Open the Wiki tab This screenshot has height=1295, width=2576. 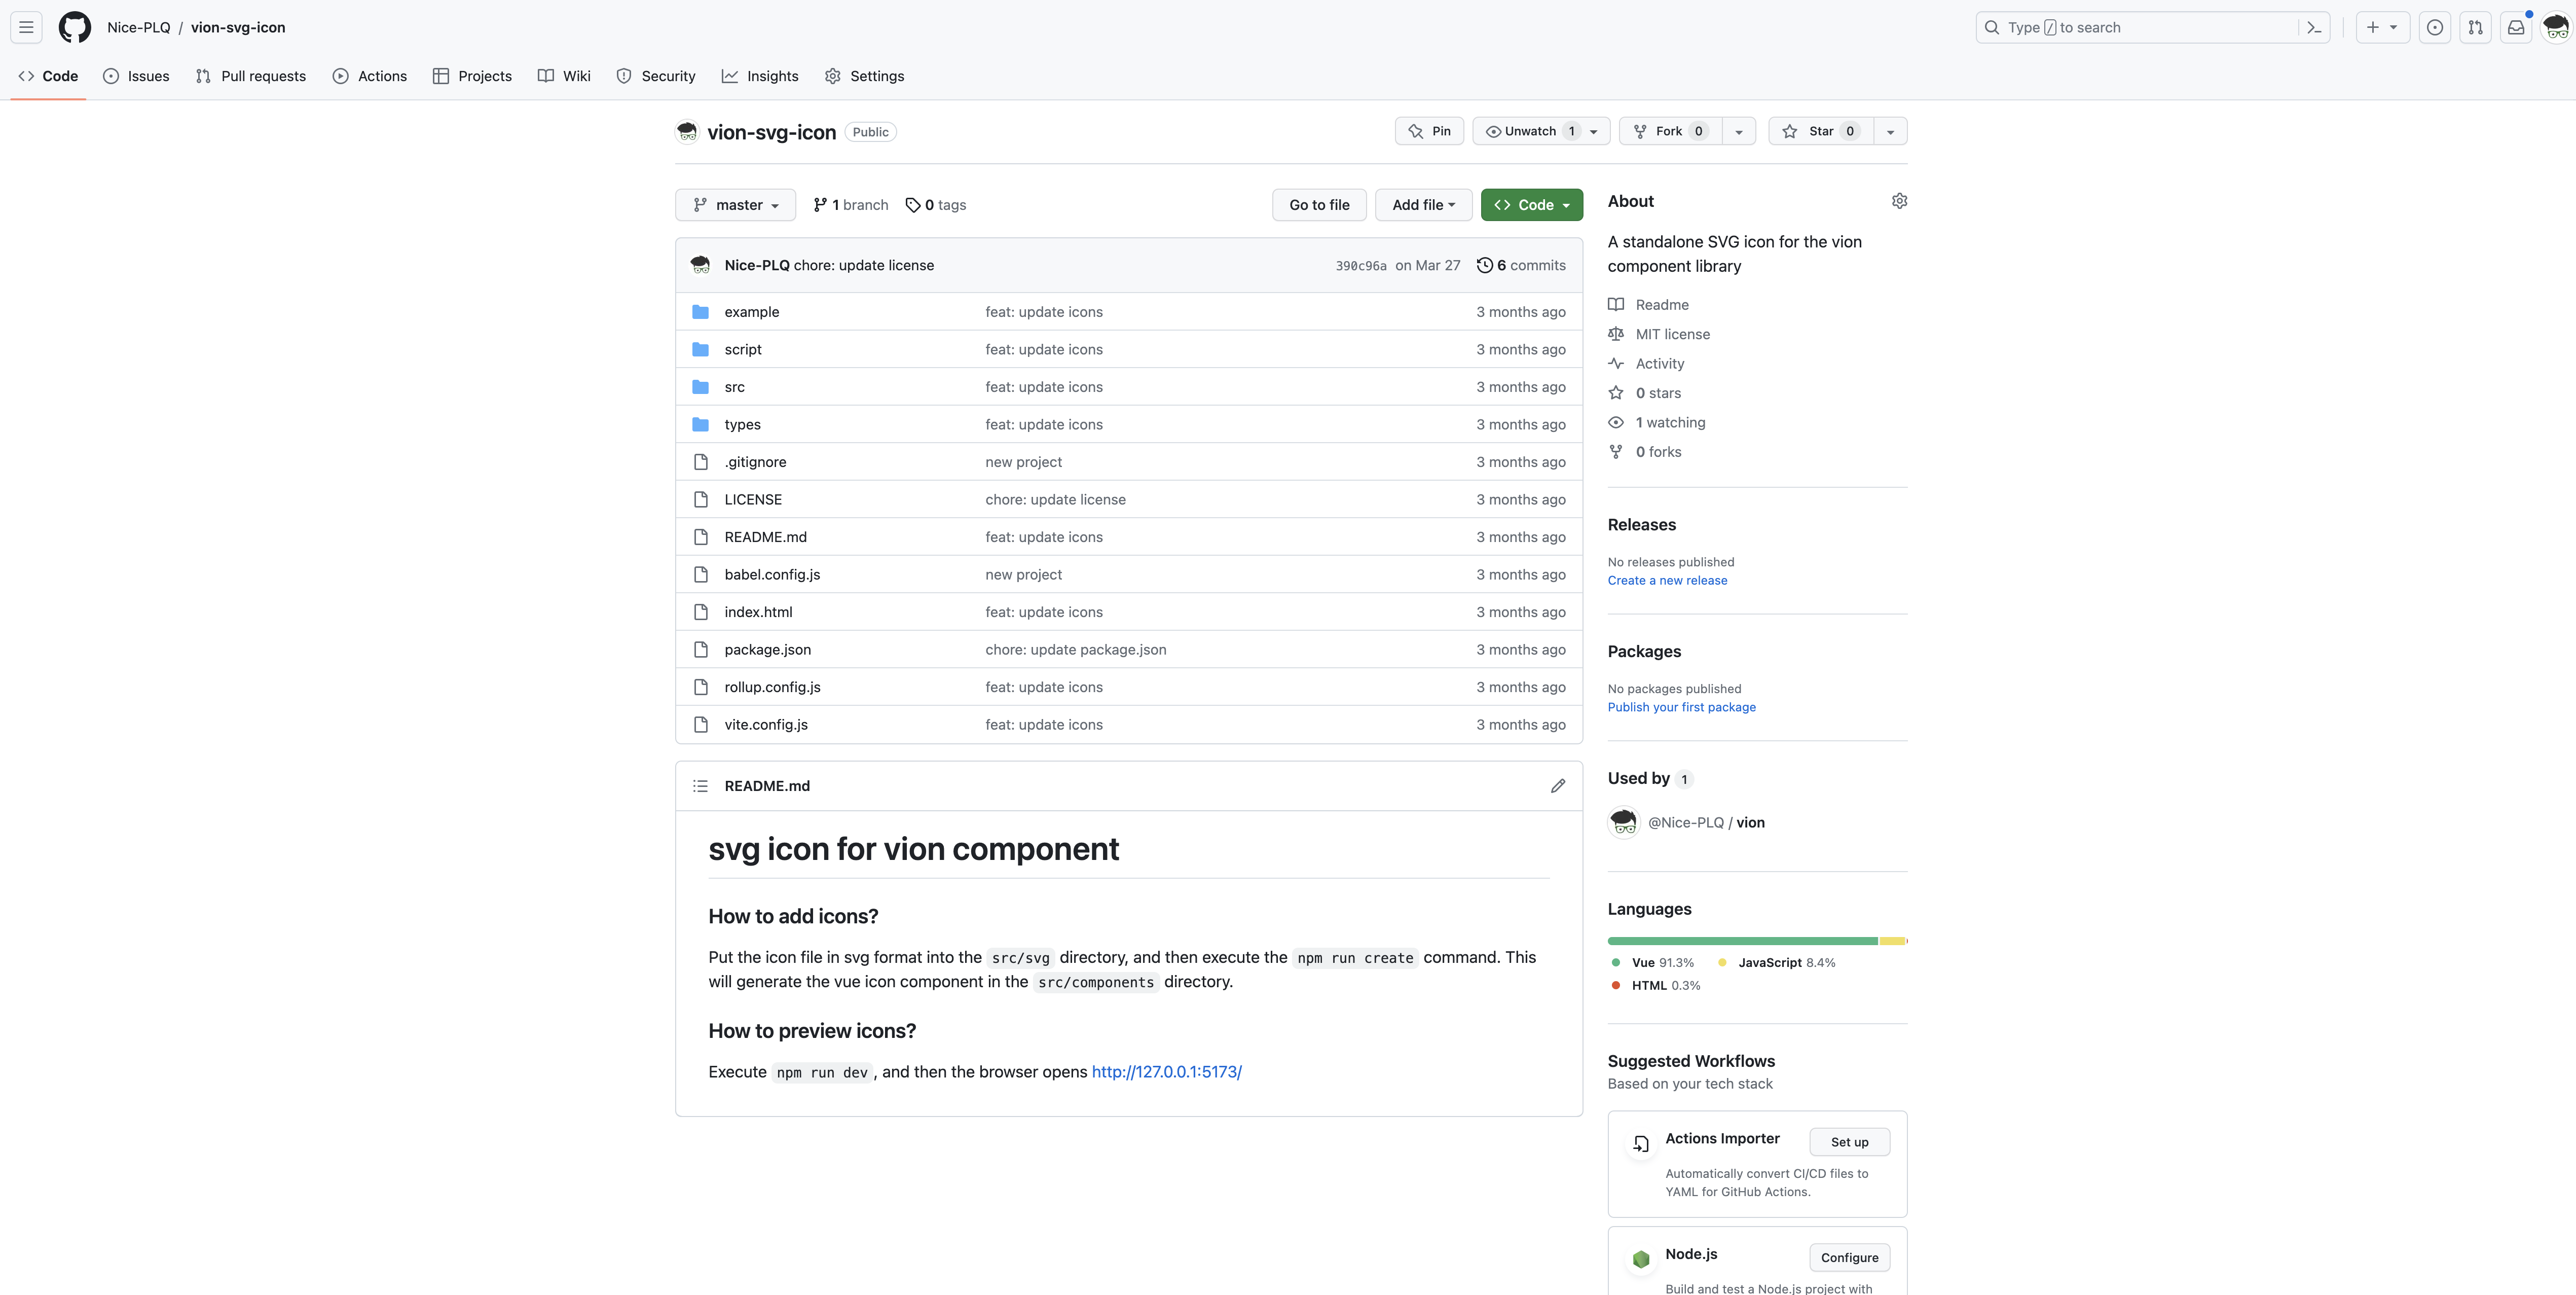tap(564, 76)
